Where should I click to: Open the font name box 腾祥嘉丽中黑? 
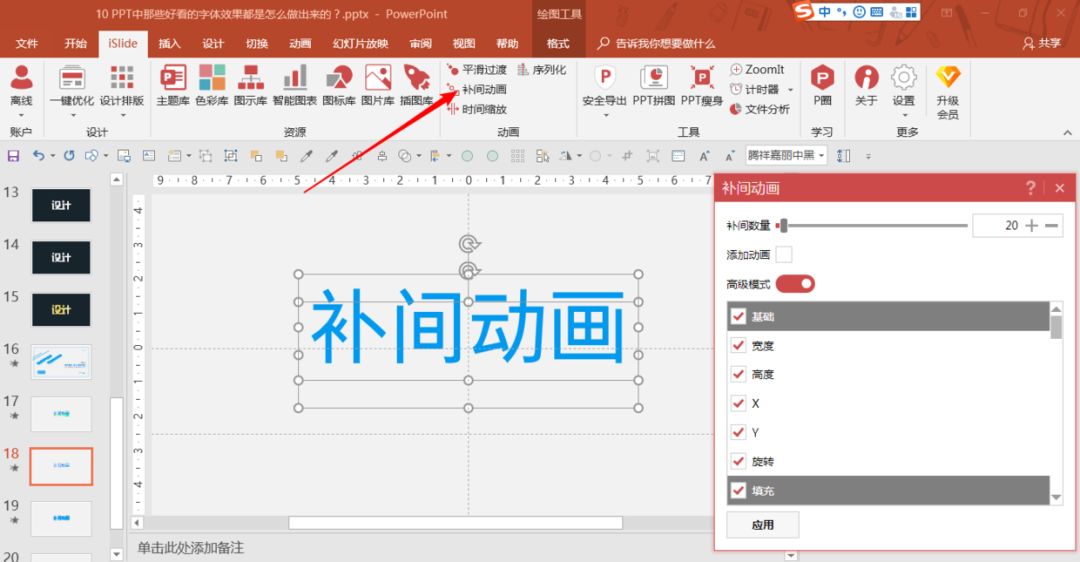coord(785,156)
